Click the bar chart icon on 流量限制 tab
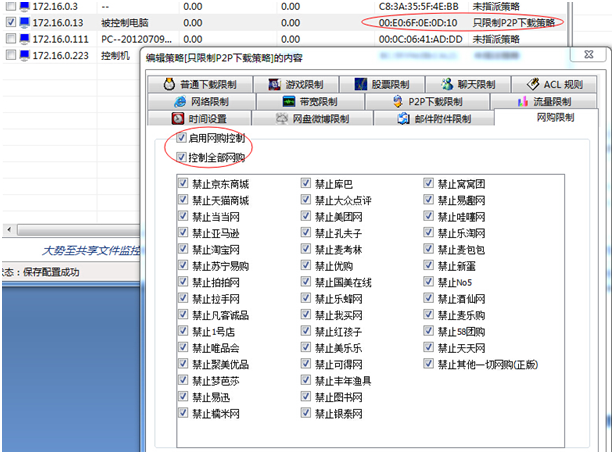614x454 pixels. [523, 102]
